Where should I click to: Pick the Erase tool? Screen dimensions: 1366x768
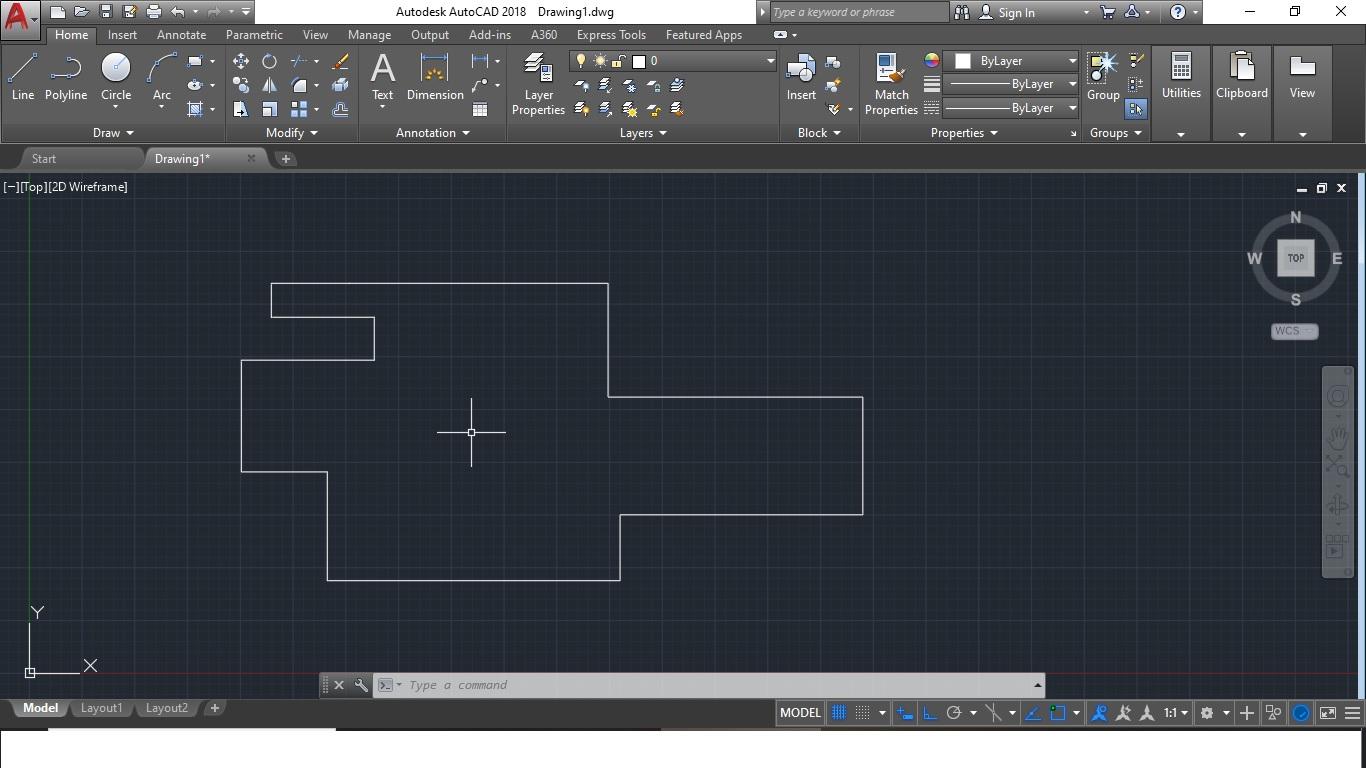[340, 61]
